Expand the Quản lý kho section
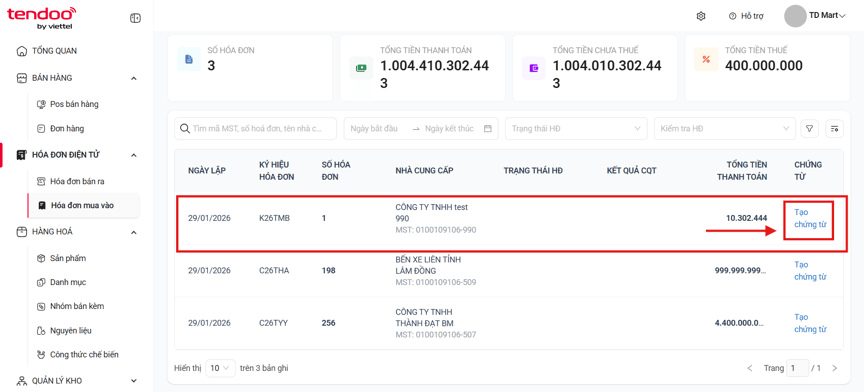864x392 pixels. 133,380
